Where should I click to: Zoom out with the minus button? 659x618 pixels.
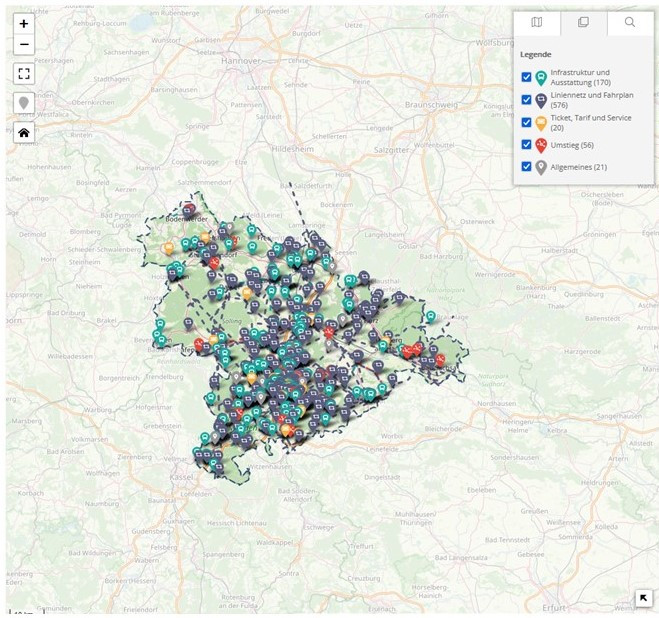(x=24, y=45)
